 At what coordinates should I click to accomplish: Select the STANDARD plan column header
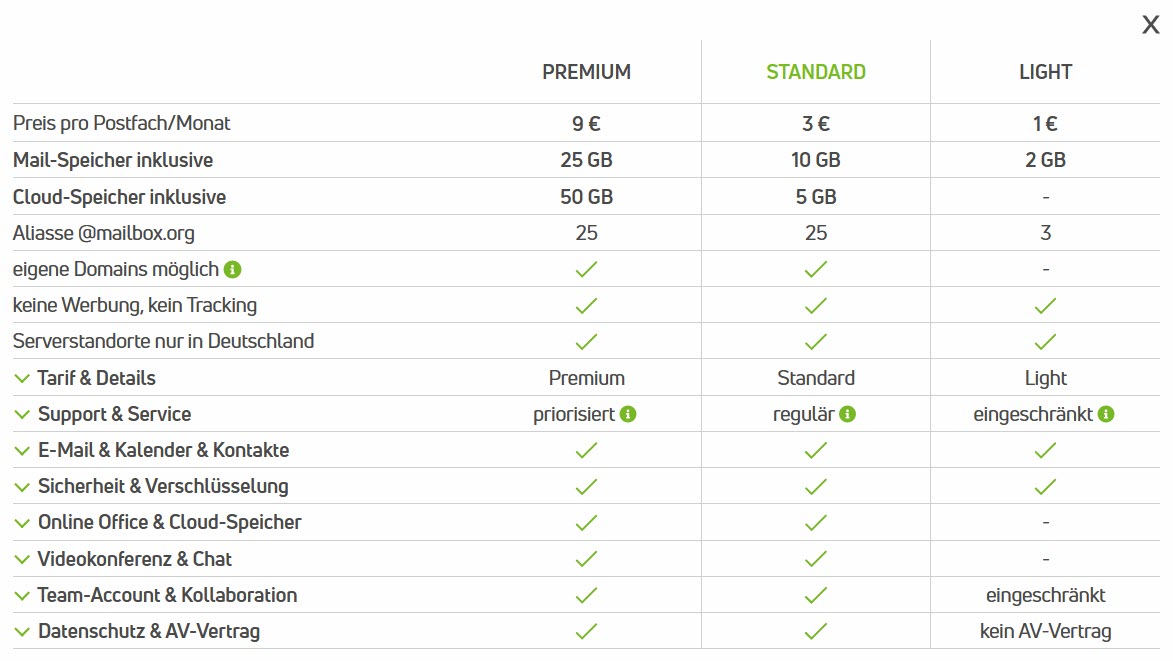816,72
